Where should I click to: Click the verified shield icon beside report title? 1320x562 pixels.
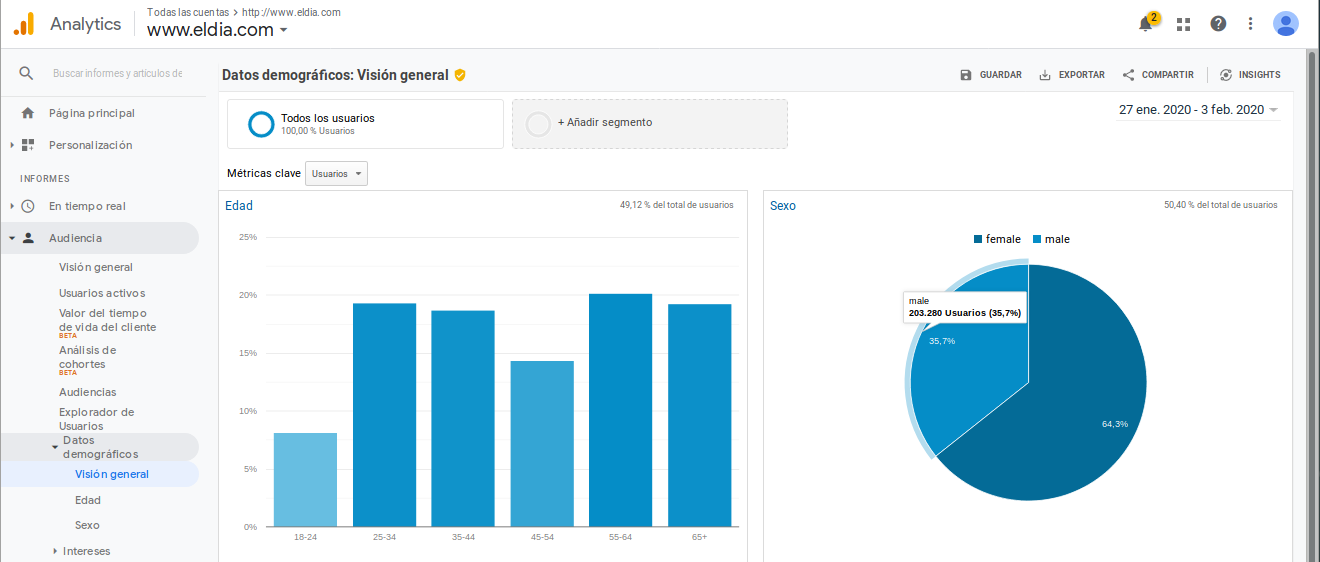click(x=460, y=75)
